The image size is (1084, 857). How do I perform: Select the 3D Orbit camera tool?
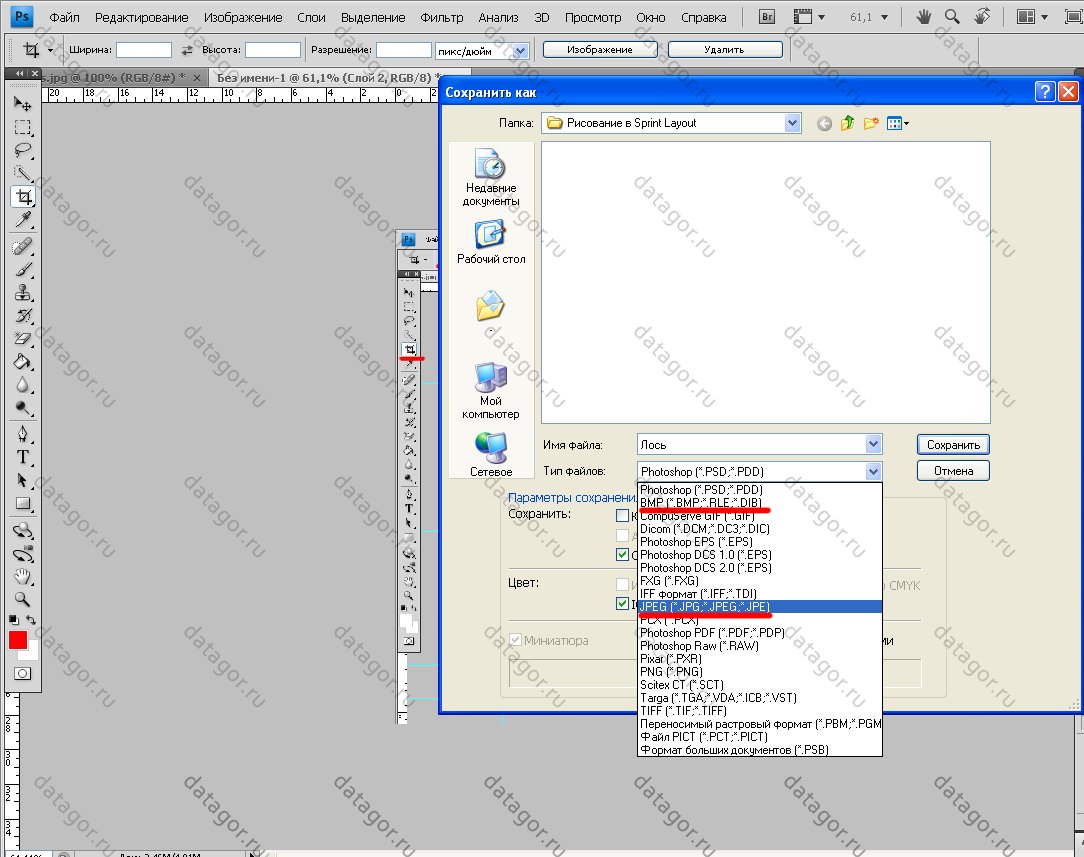coord(23,554)
